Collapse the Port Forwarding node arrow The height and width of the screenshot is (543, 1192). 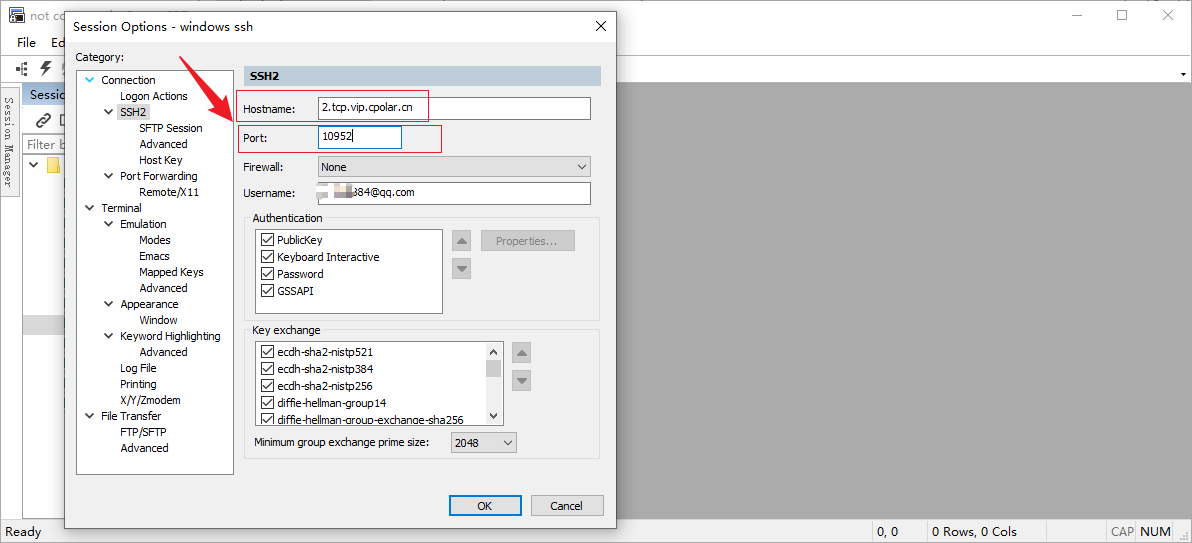click(109, 176)
